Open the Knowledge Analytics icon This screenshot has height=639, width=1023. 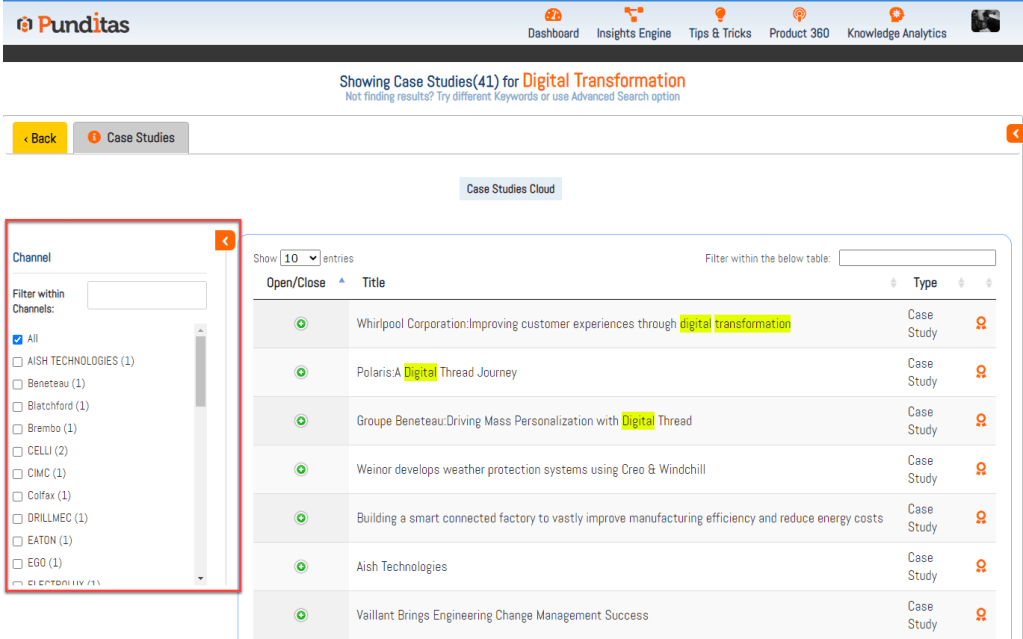point(896,15)
